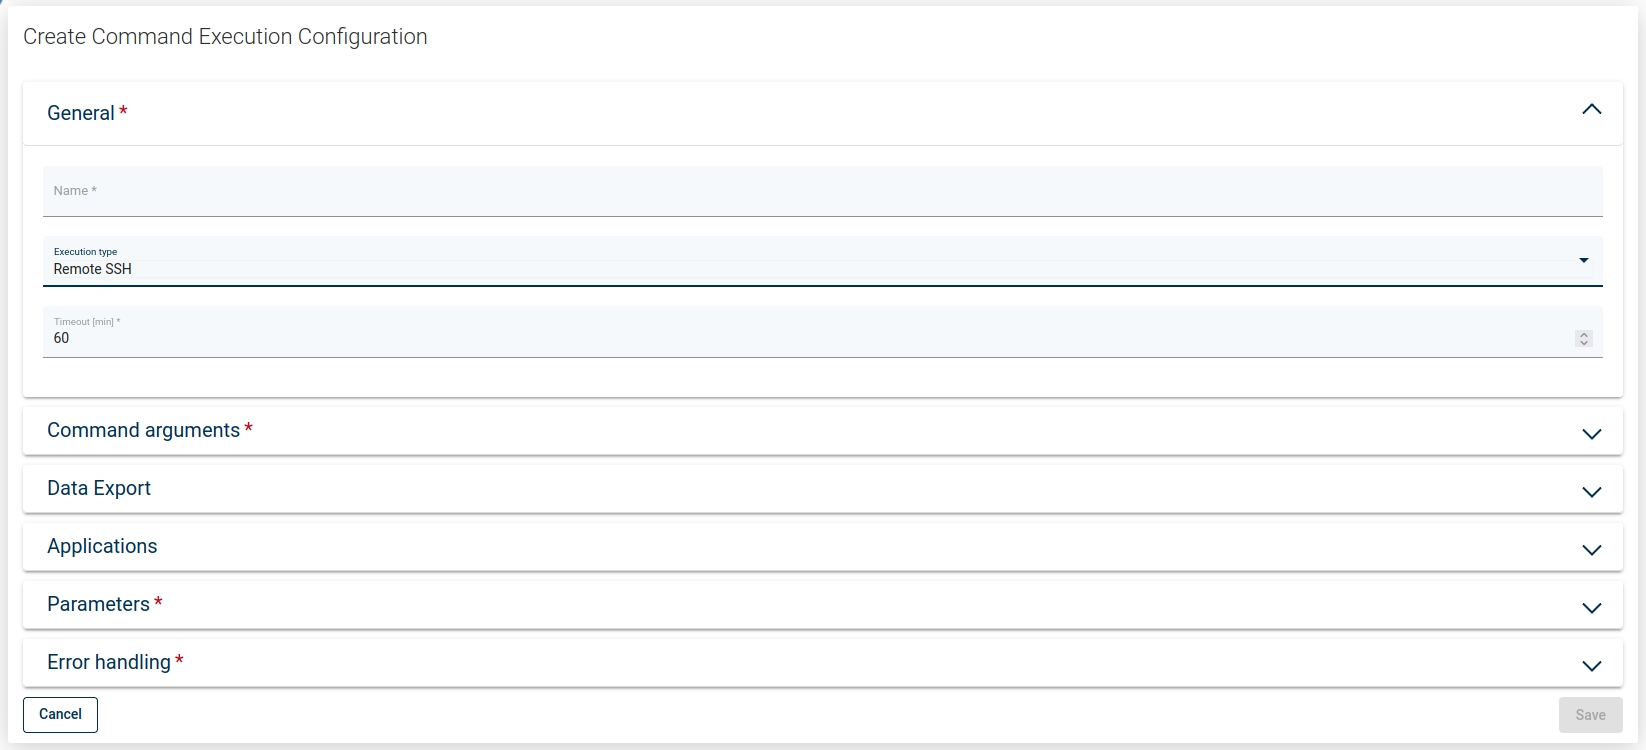Open the Data Export section title
This screenshot has width=1646, height=750.
[x=99, y=489]
